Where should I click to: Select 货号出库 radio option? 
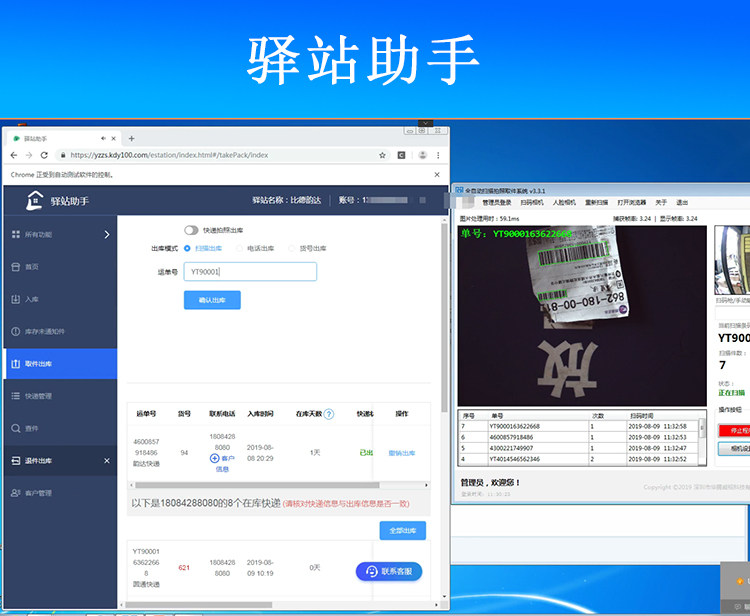[x=292, y=248]
